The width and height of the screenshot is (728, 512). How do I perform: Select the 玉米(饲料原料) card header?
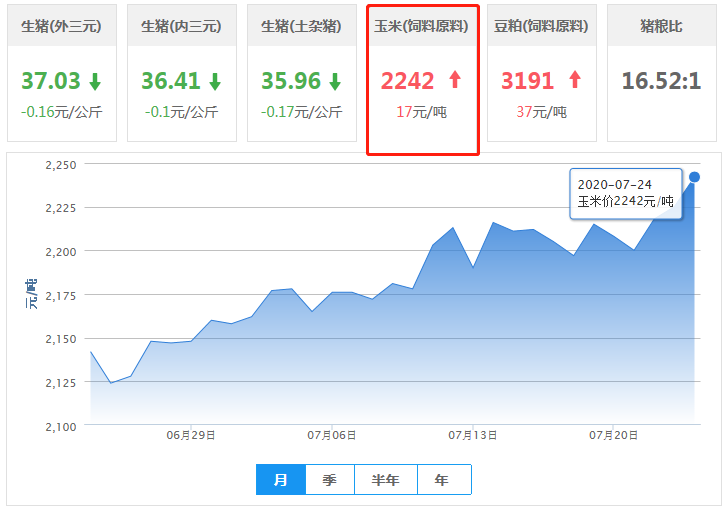pyautogui.click(x=422, y=26)
